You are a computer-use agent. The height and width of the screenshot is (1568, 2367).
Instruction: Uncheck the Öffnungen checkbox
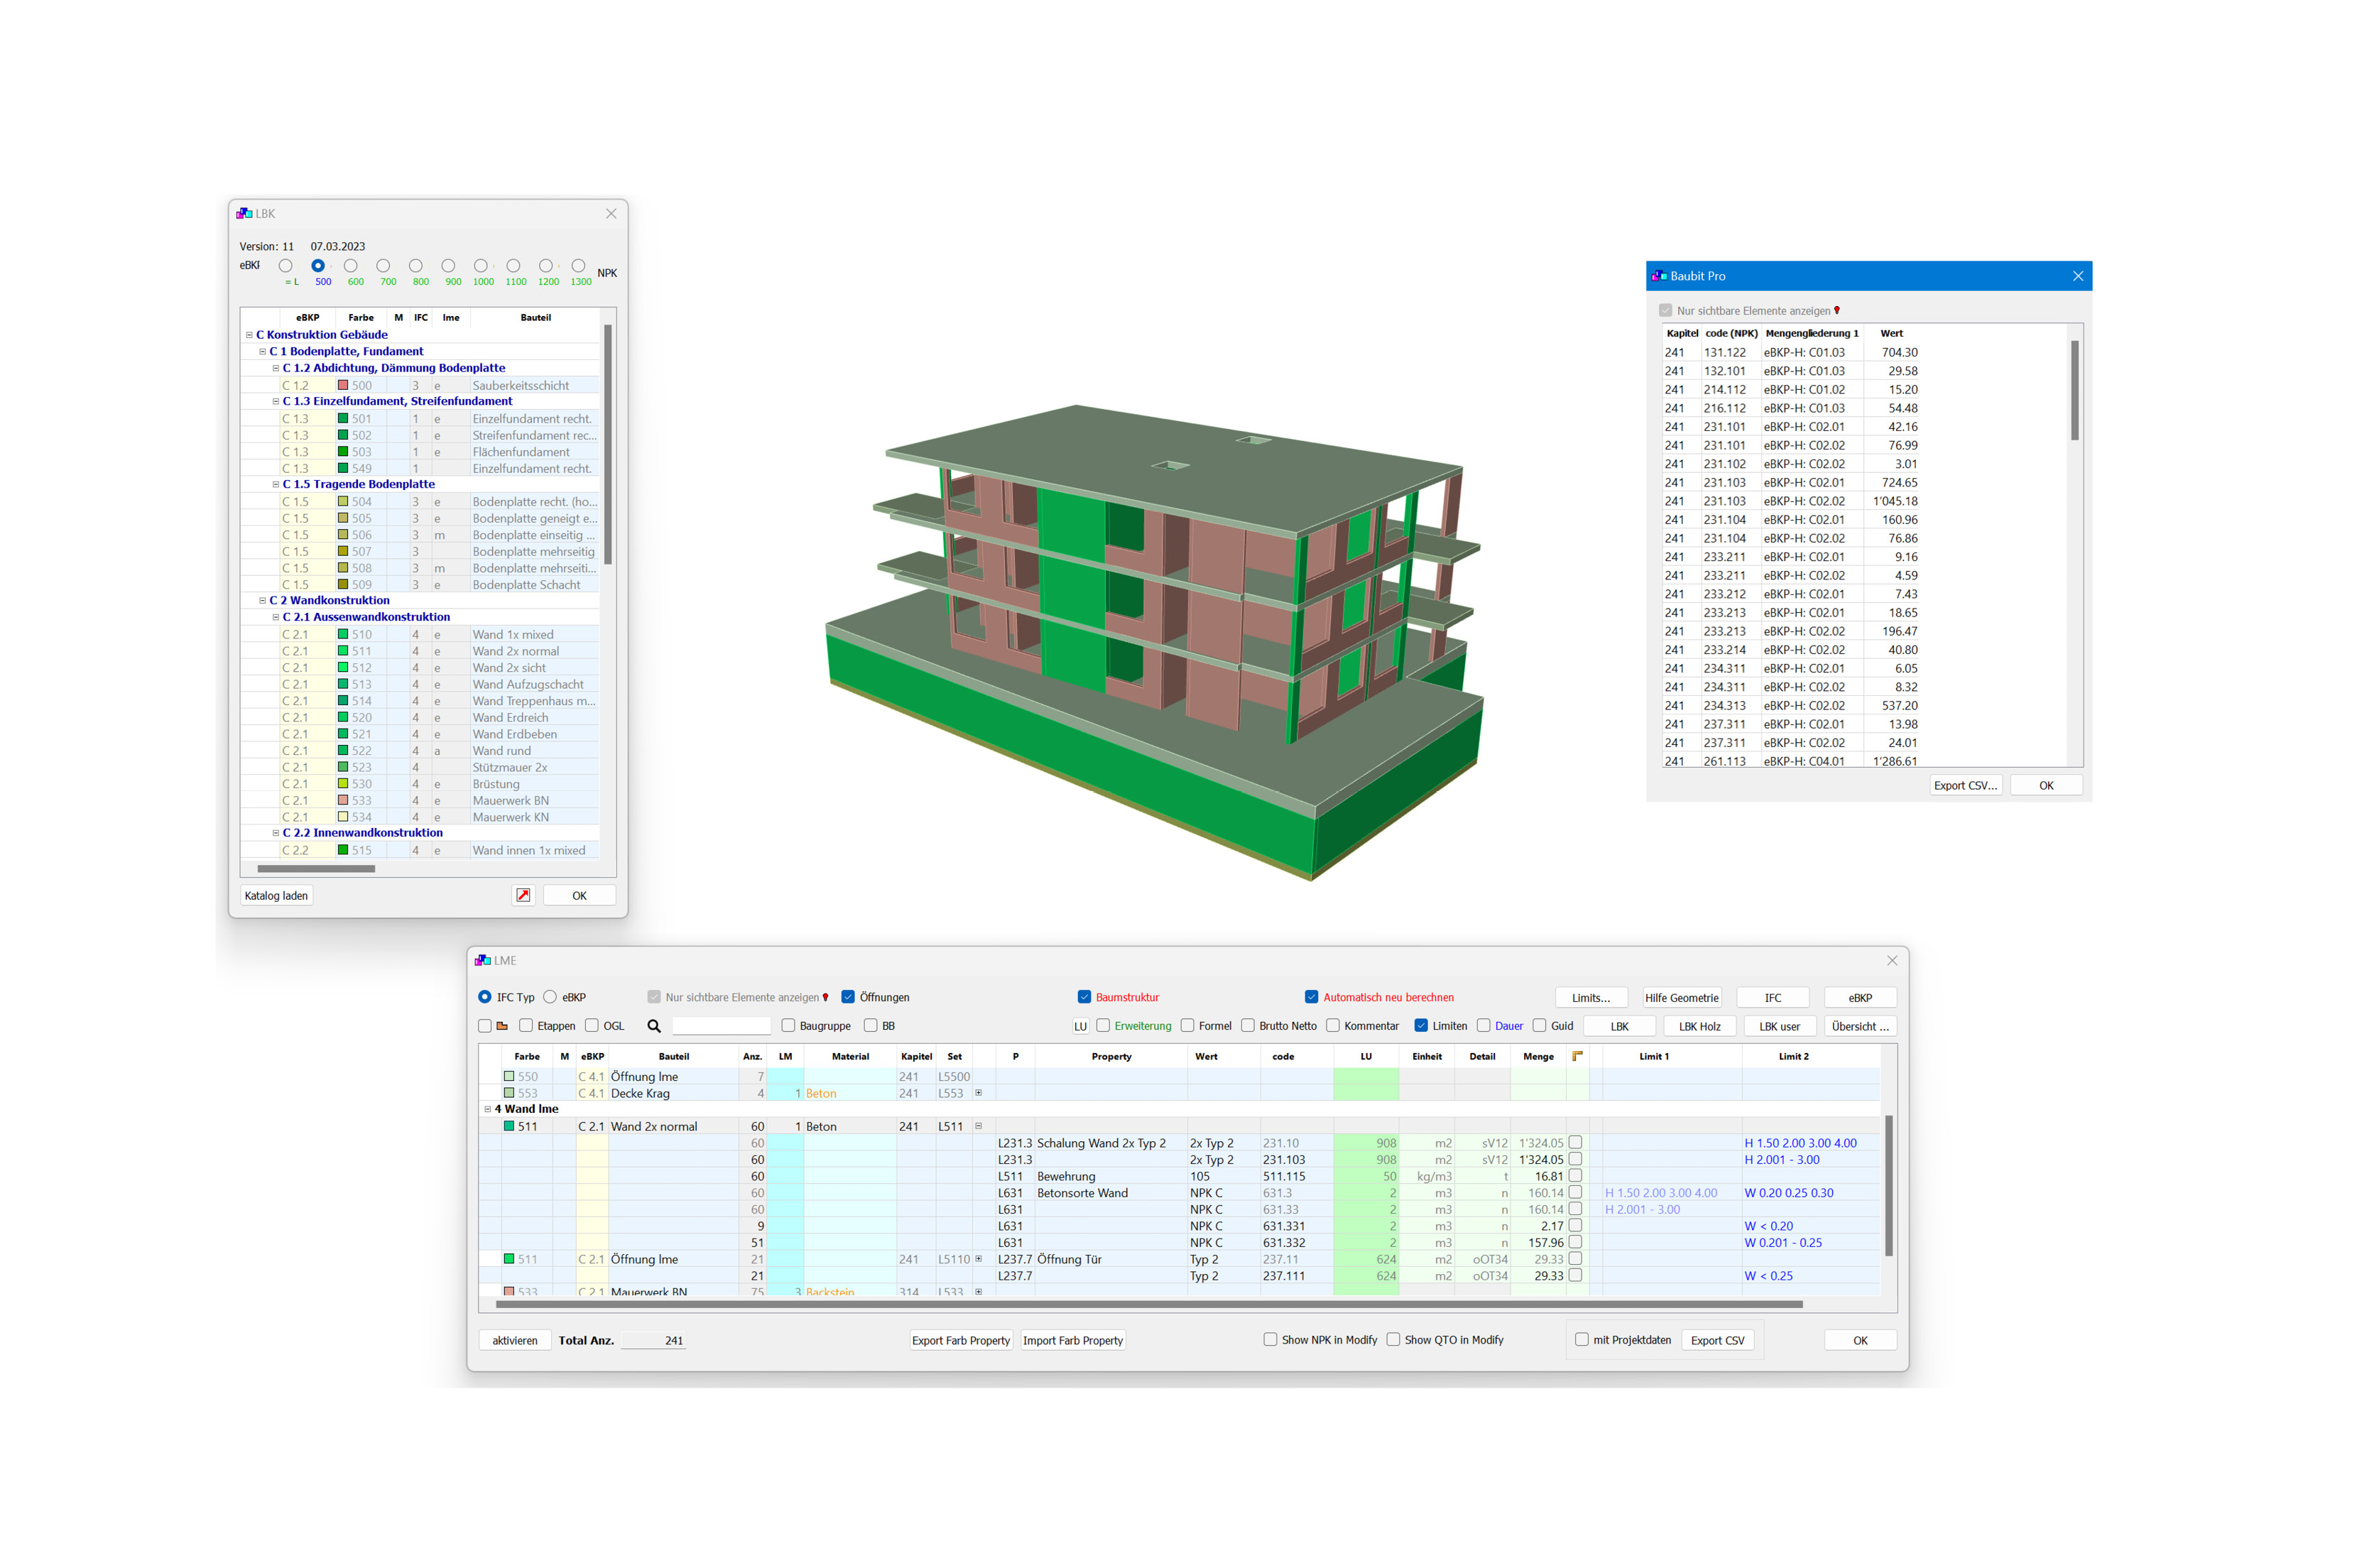point(848,997)
